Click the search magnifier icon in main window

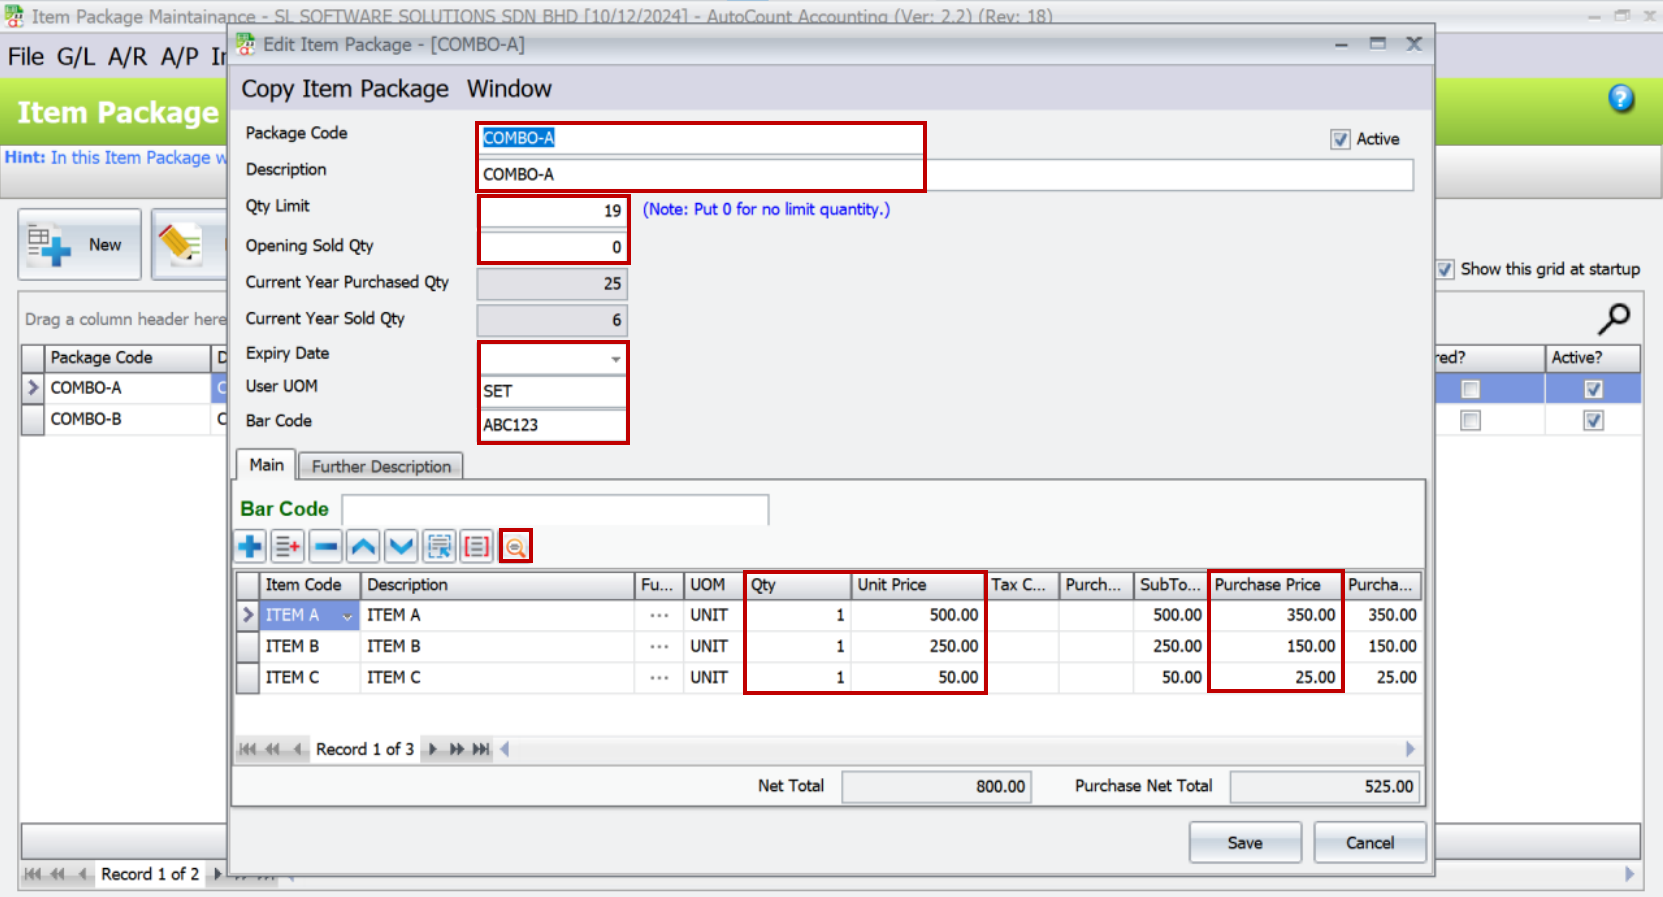click(1613, 319)
